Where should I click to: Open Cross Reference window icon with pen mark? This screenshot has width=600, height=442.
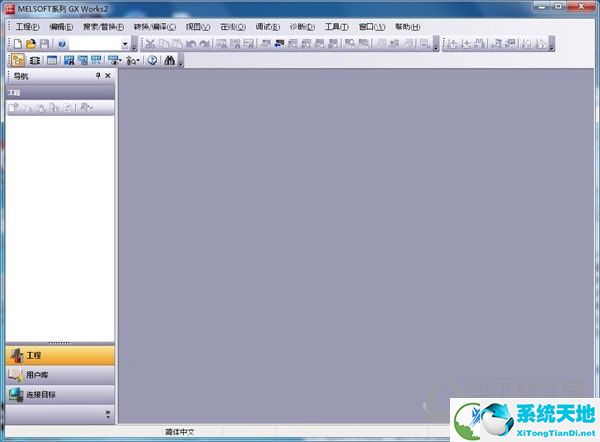pyautogui.click(x=69, y=60)
